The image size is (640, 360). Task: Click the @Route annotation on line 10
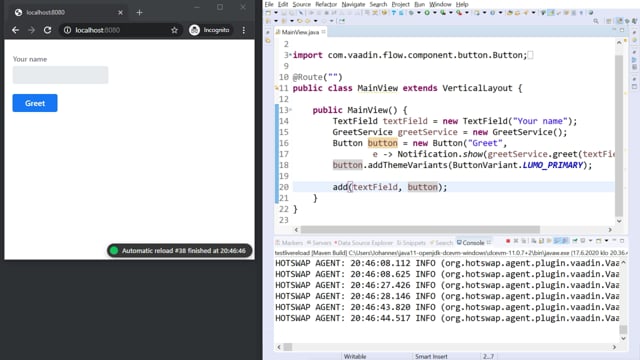[x=318, y=77]
